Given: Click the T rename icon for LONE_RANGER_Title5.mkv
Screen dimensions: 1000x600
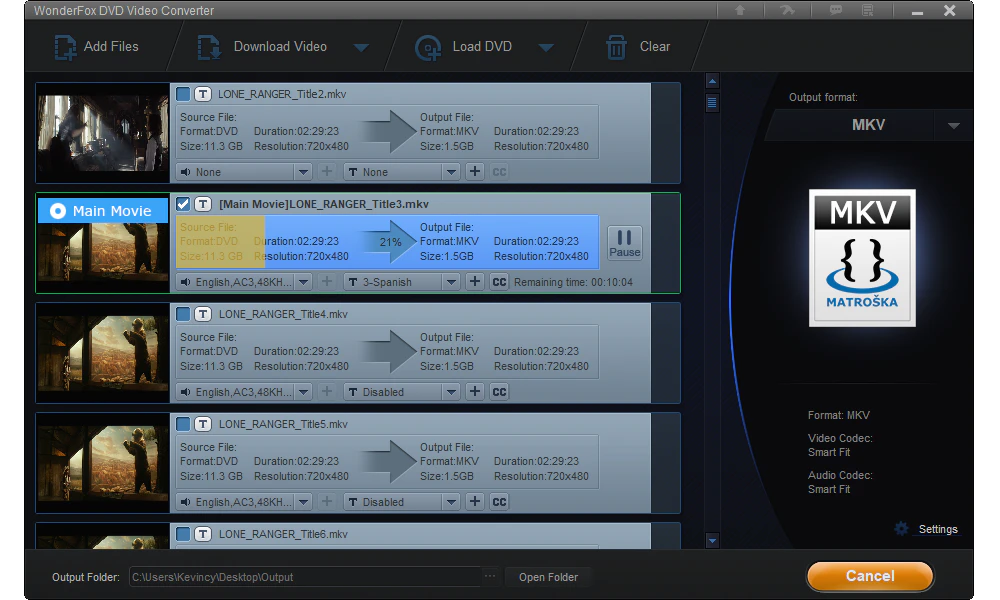Looking at the screenshot, I should (203, 424).
